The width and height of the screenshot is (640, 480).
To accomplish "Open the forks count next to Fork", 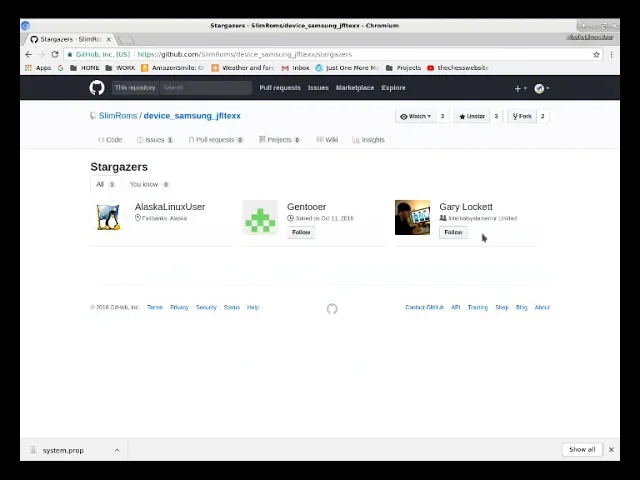I will click(543, 116).
